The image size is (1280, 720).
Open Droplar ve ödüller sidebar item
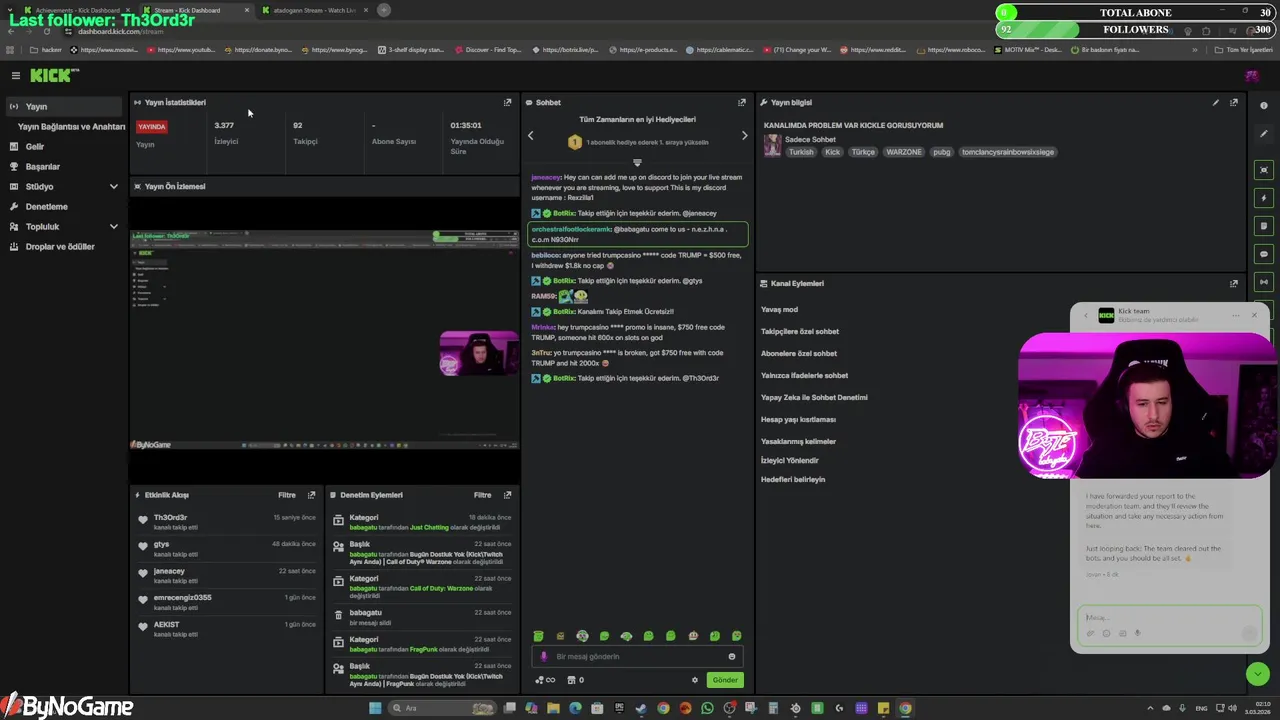pos(66,246)
